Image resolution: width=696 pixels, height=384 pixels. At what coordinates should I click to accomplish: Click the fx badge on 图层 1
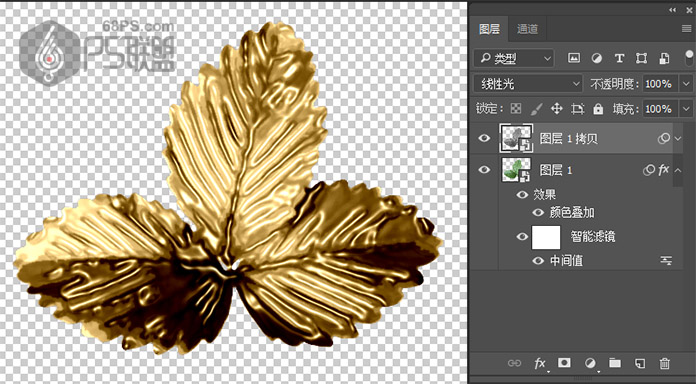tap(663, 169)
